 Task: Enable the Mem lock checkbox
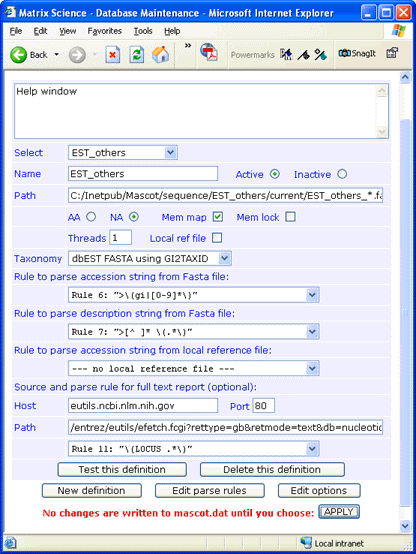[291, 217]
